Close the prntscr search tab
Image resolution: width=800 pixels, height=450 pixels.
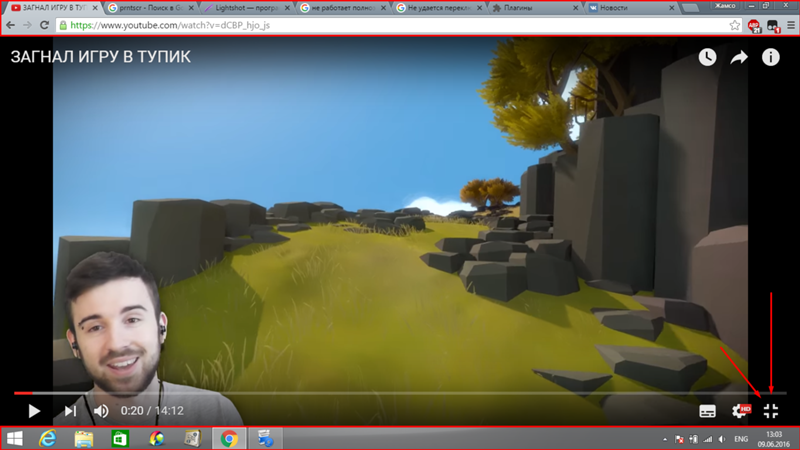(191, 8)
